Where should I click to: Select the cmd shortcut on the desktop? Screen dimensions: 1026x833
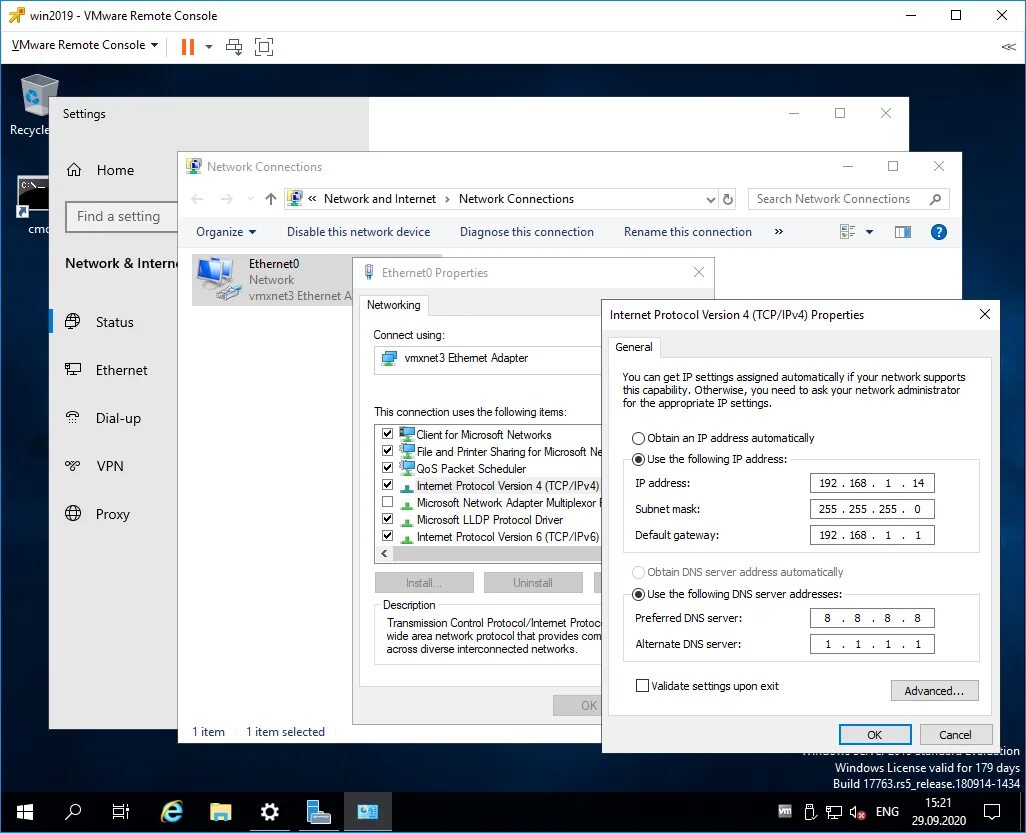(x=33, y=204)
